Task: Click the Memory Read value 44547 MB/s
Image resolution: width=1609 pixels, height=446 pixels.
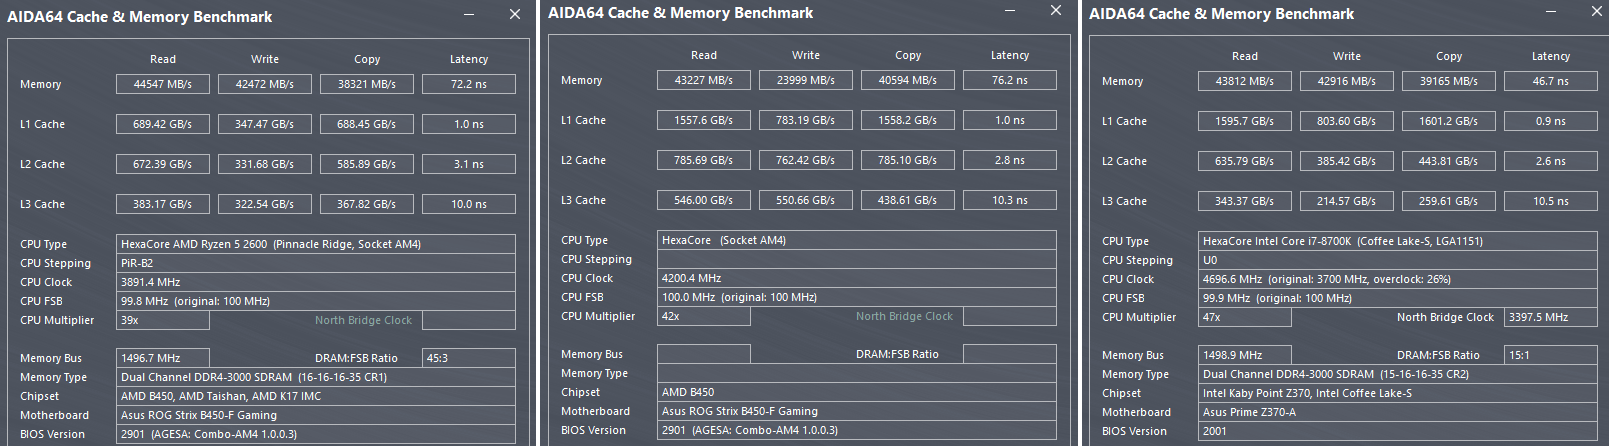Action: (163, 85)
